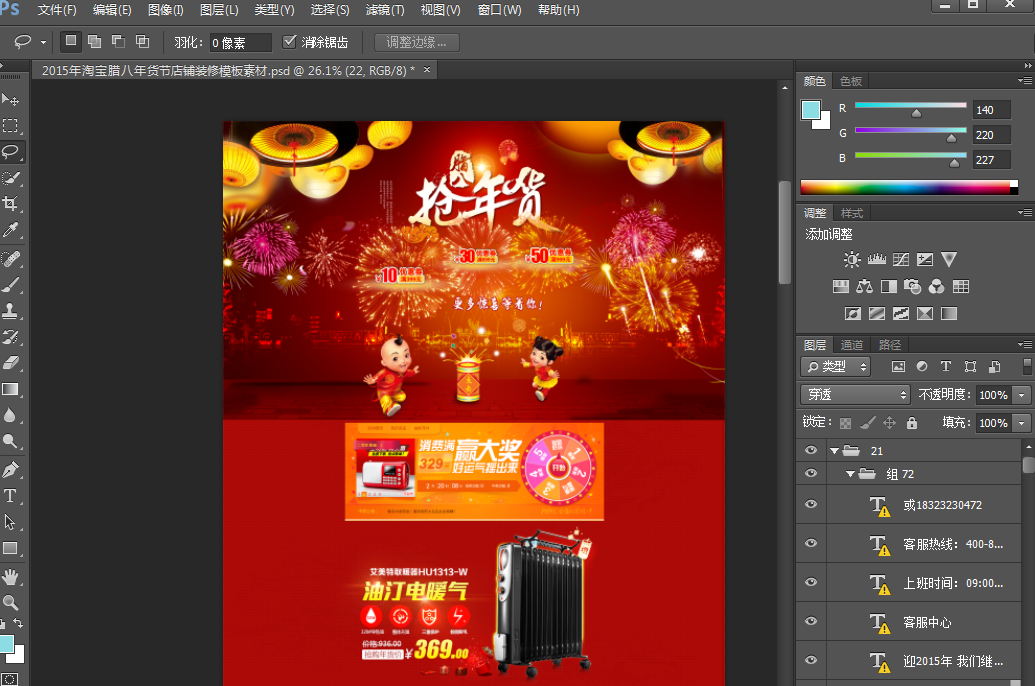Toggle layer filtering switch on
The height and width of the screenshot is (686, 1035).
1026,366
